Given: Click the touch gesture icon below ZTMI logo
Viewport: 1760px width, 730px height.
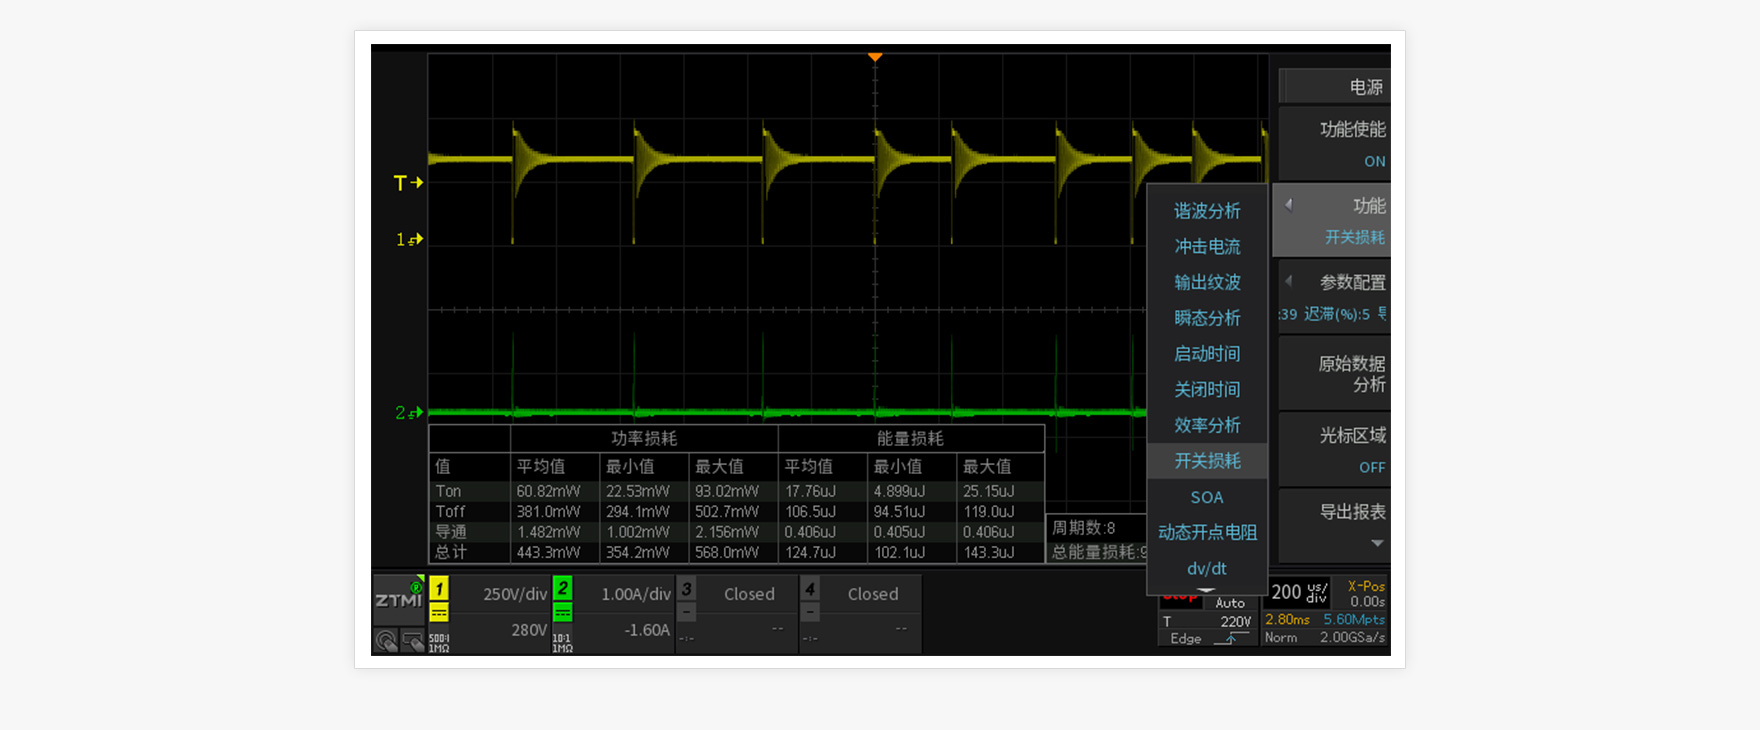Looking at the screenshot, I should pos(386,640).
